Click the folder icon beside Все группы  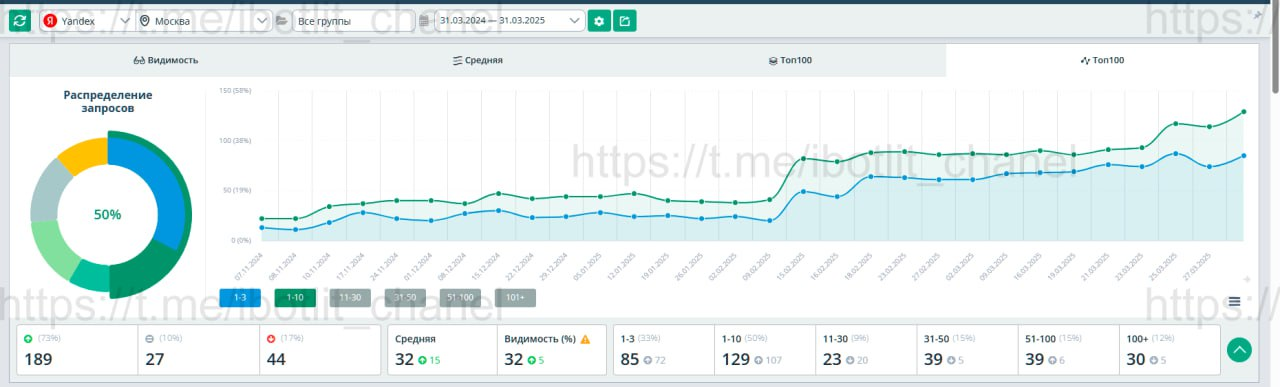click(282, 20)
